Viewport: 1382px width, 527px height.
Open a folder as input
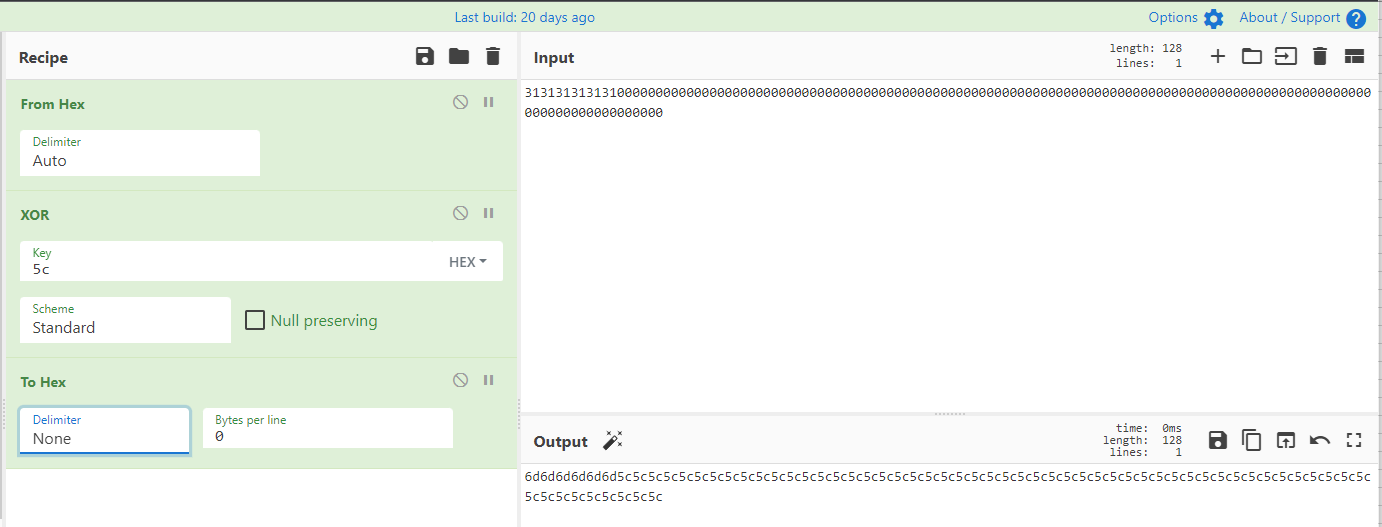1252,57
